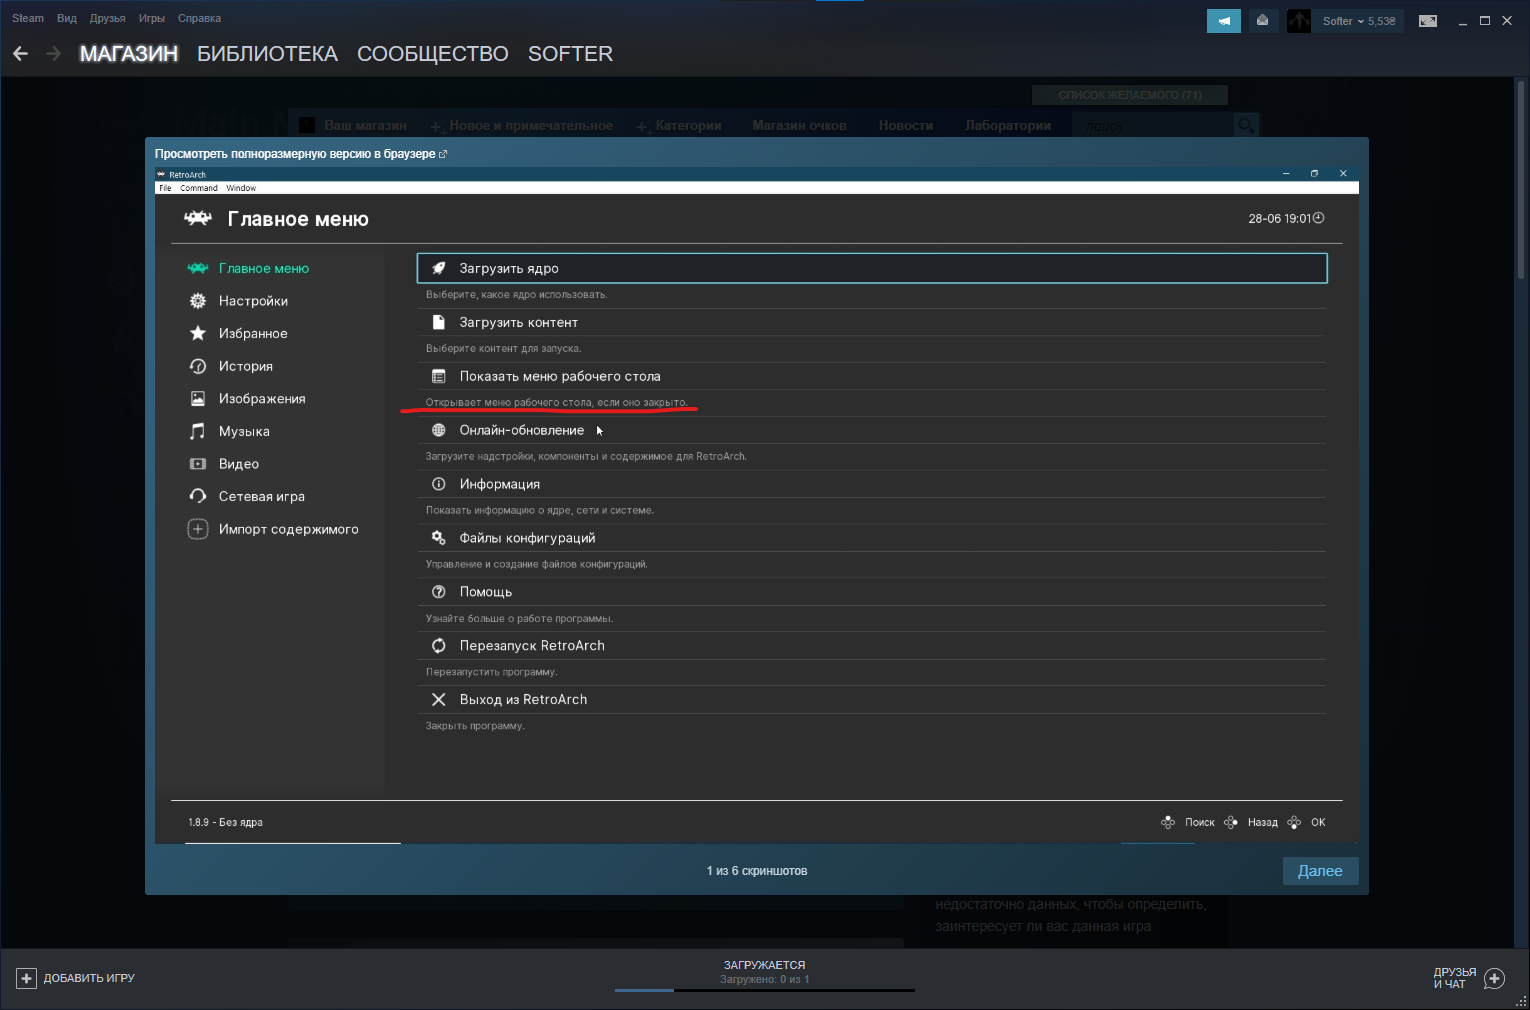Click the info icon for Информация
1530x1010 pixels.
(438, 484)
